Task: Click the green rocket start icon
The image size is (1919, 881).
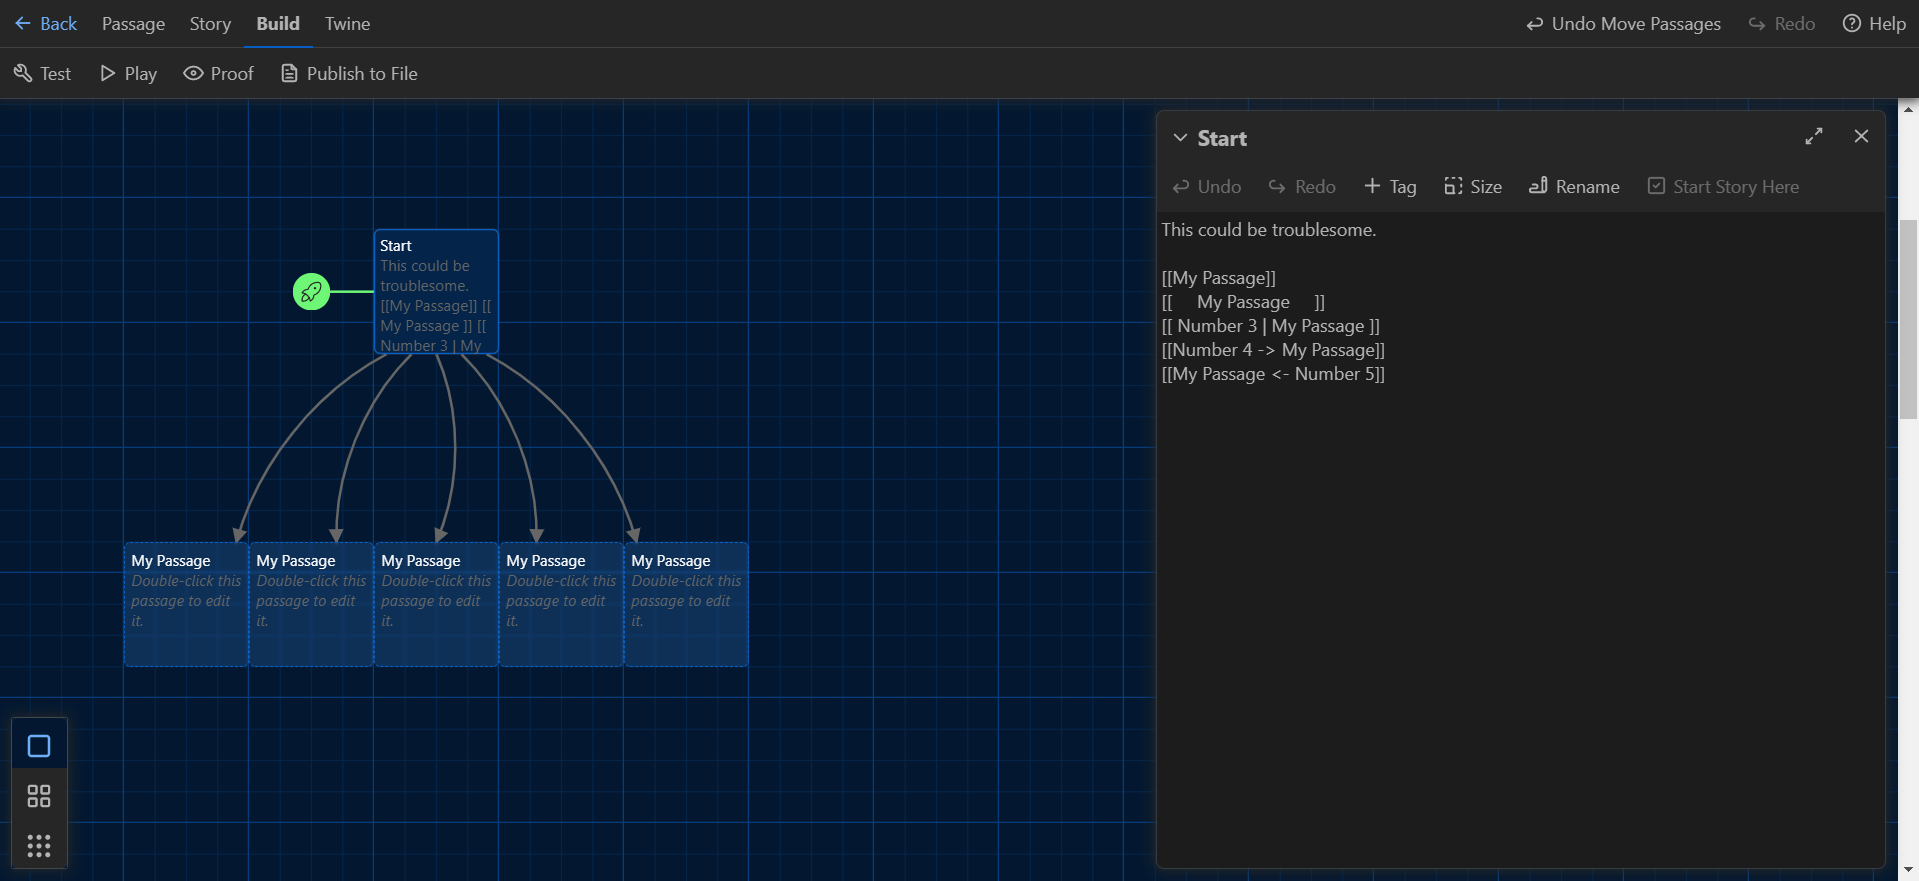Action: tap(311, 292)
